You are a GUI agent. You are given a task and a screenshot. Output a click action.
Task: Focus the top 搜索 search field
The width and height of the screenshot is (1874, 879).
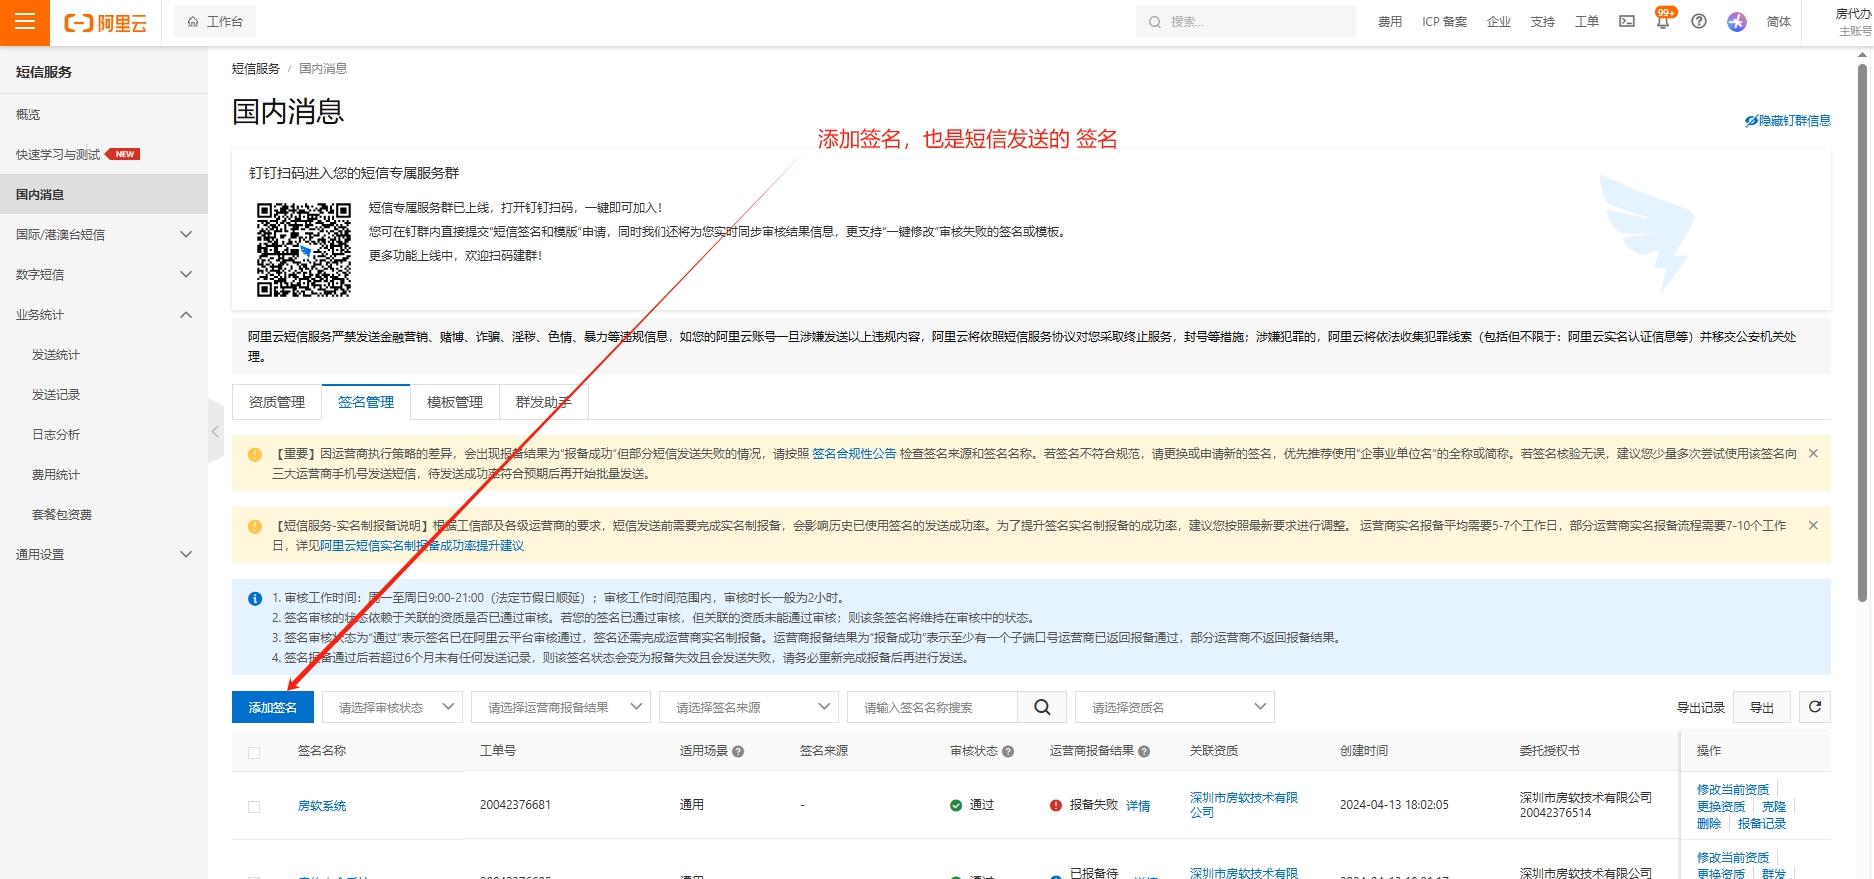point(1246,22)
